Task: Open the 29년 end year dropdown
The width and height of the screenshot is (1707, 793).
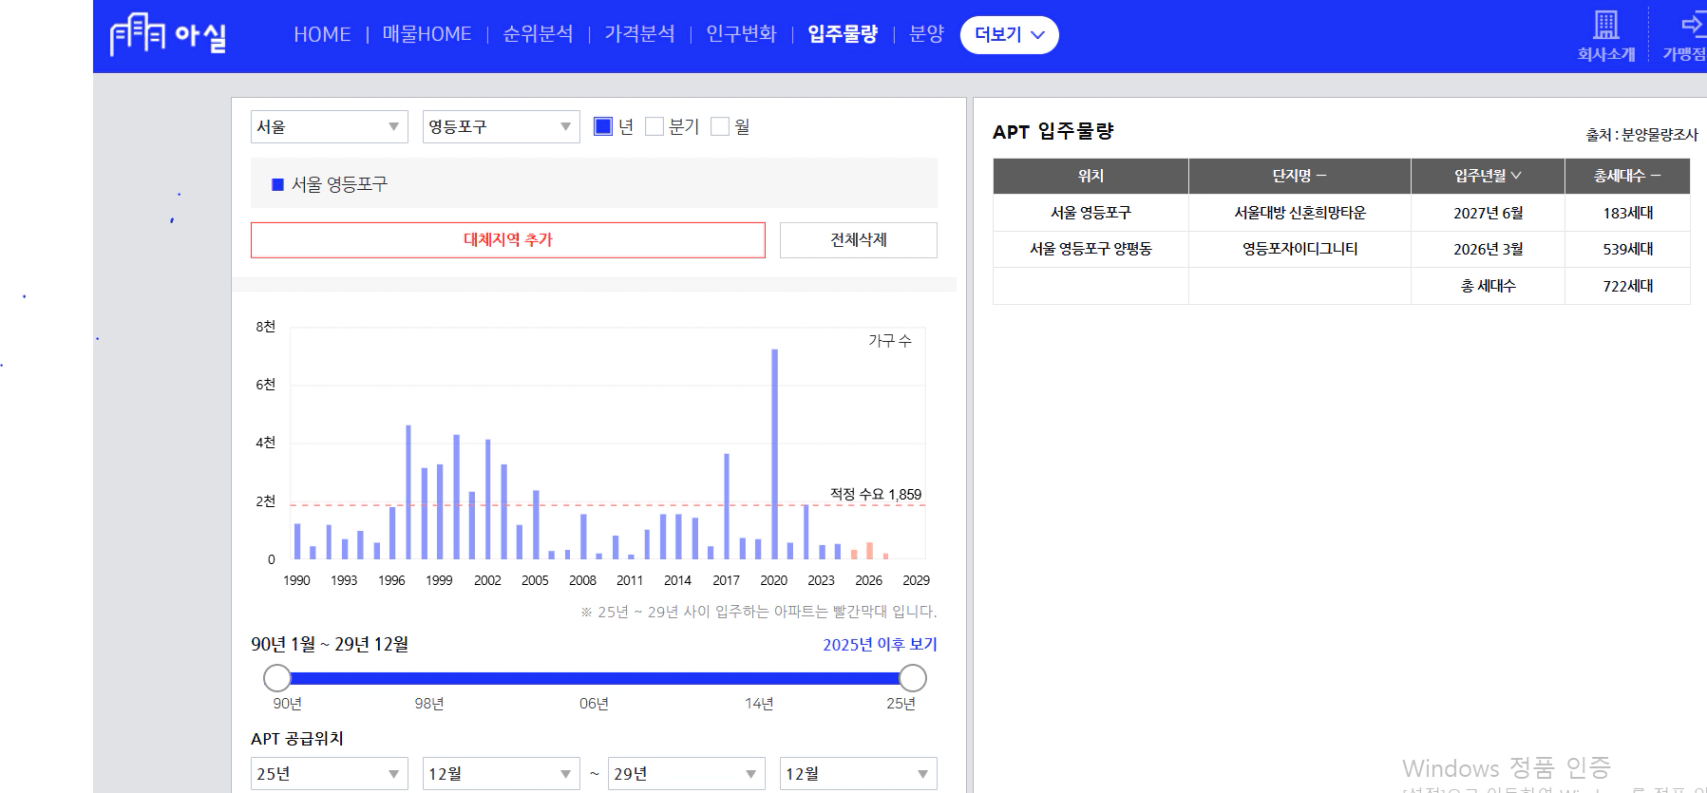Action: (686, 774)
